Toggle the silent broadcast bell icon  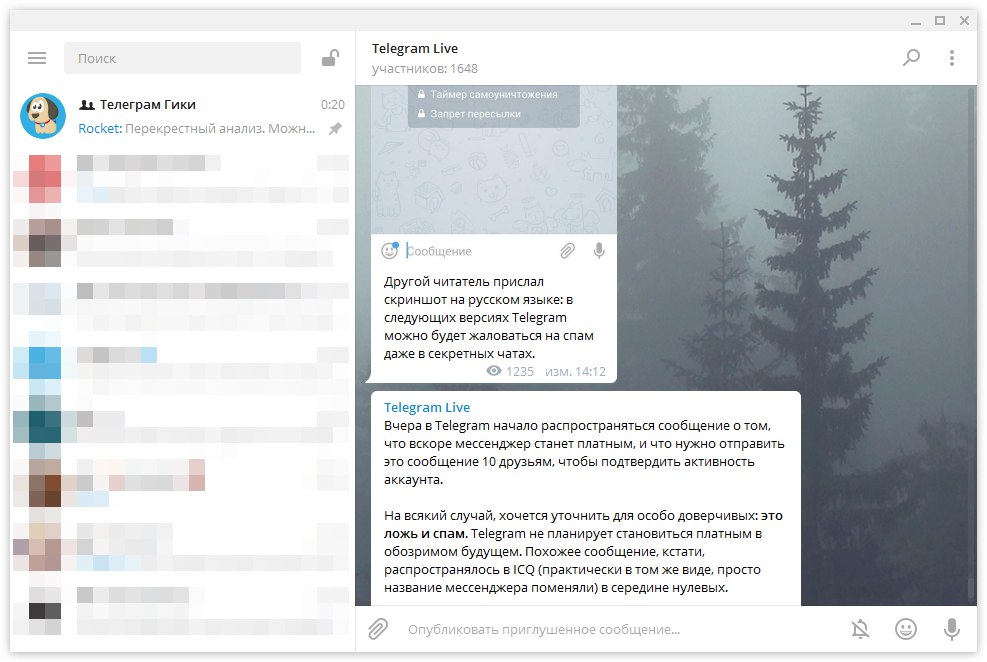coord(860,629)
